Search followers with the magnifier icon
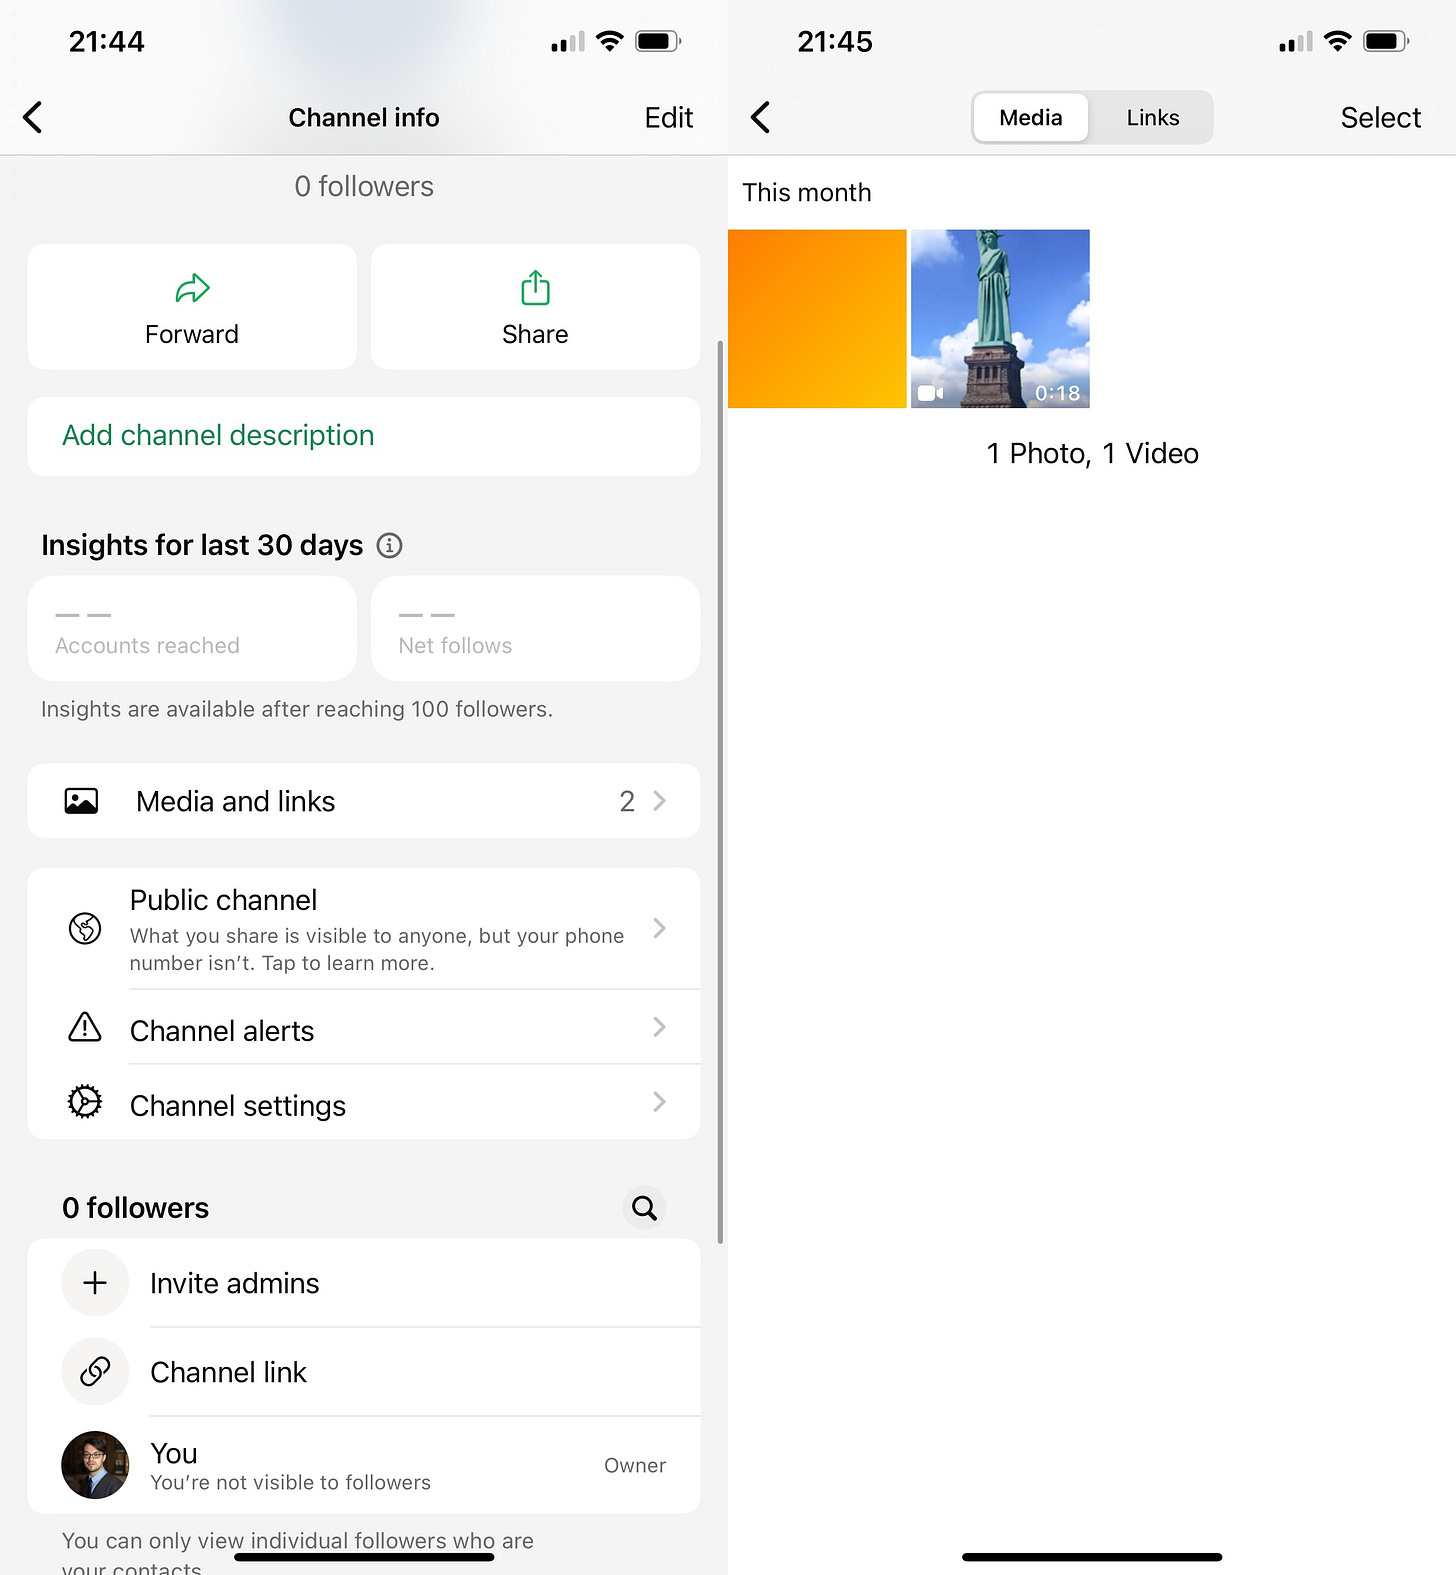The image size is (1456, 1575). [x=645, y=1208]
